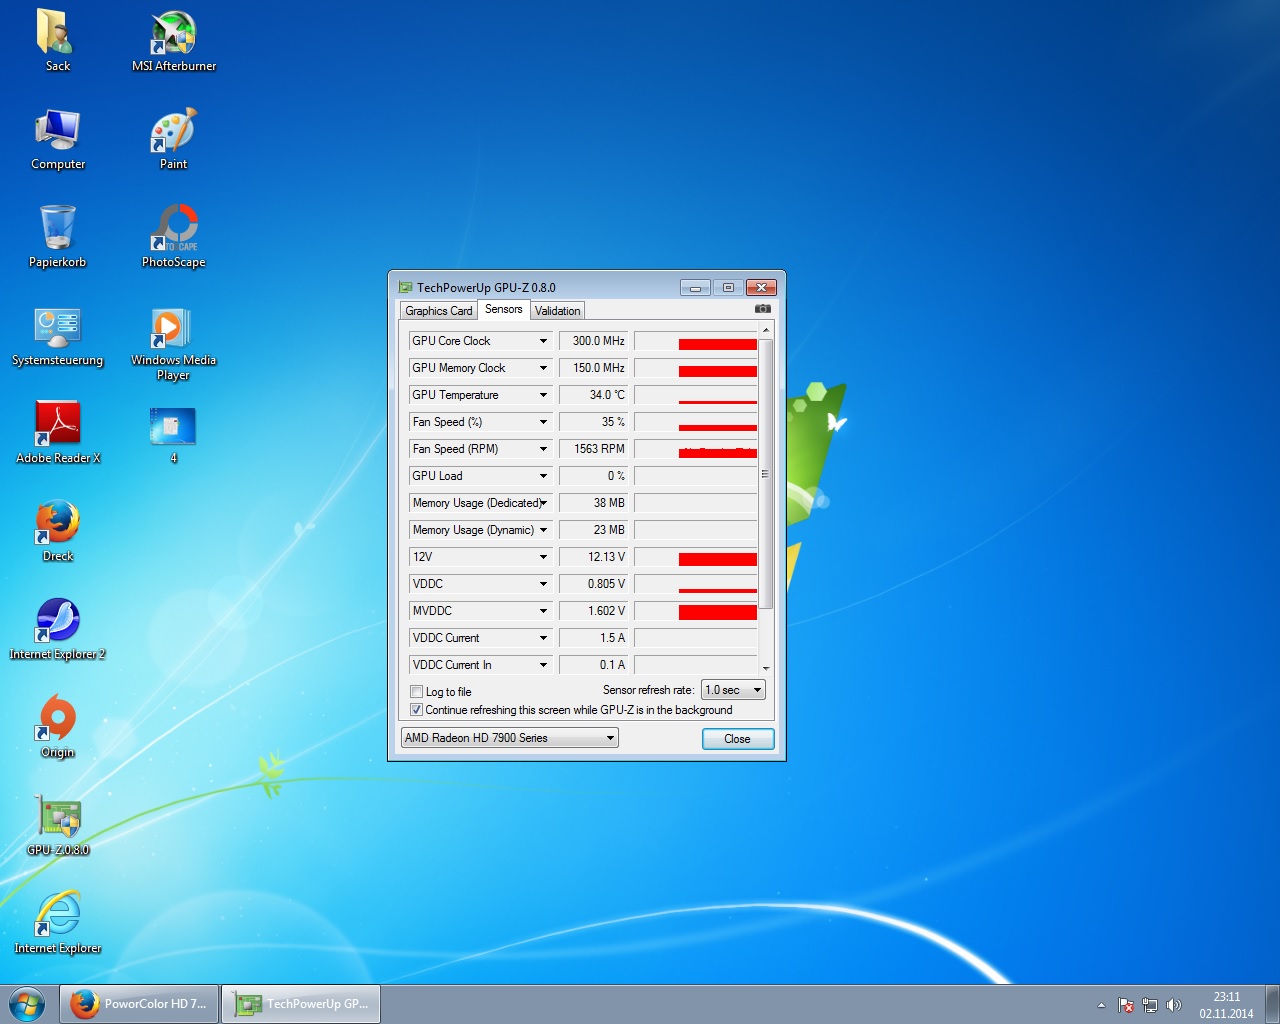
Task: Open the Papierkorb recycle bin
Action: (x=58, y=236)
